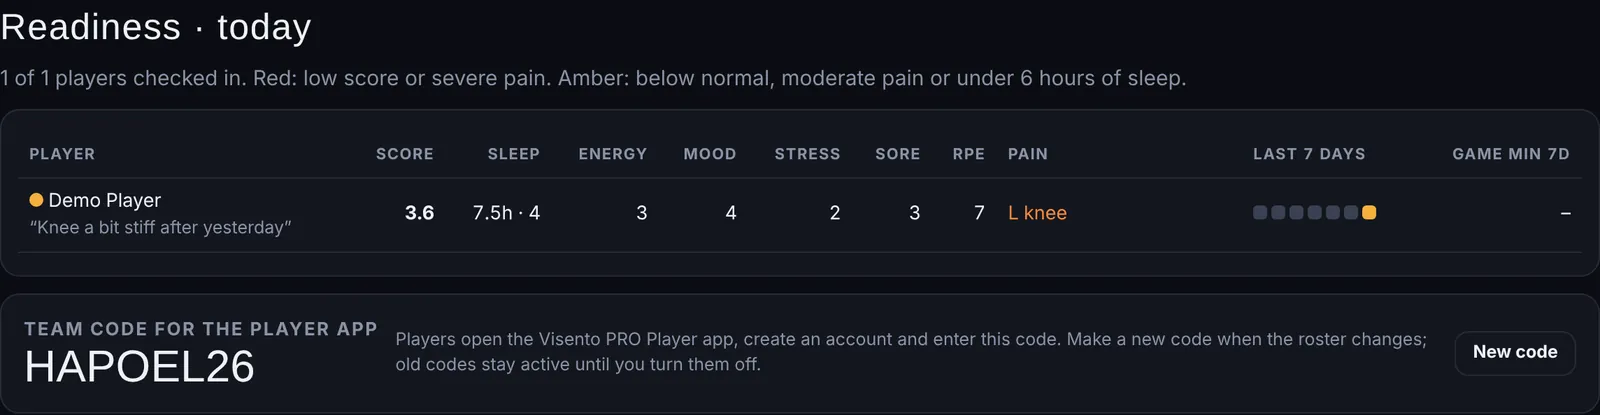Click the player's note about knee stiffness
The width and height of the screenshot is (1600, 415).
click(161, 227)
